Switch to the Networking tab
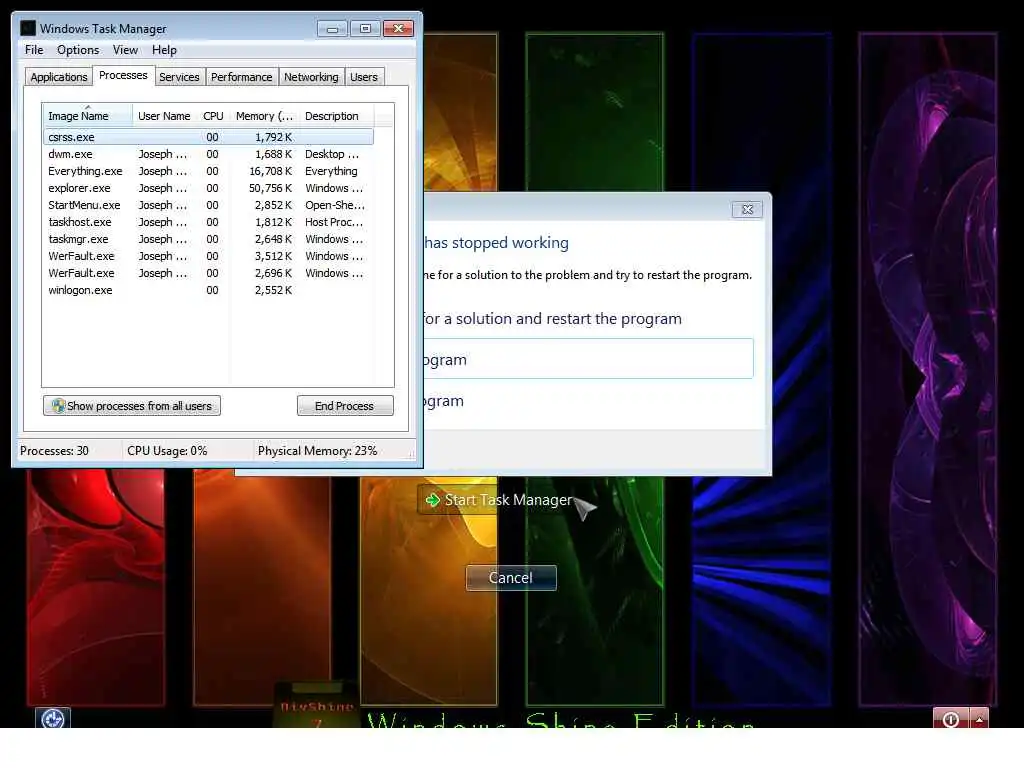 click(x=311, y=77)
